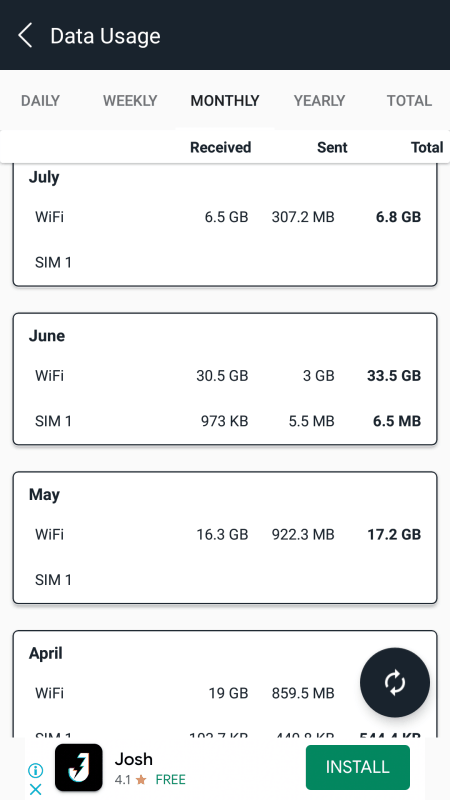Select the MONTHLY tab
Screen dimensions: 450x800
point(225,101)
